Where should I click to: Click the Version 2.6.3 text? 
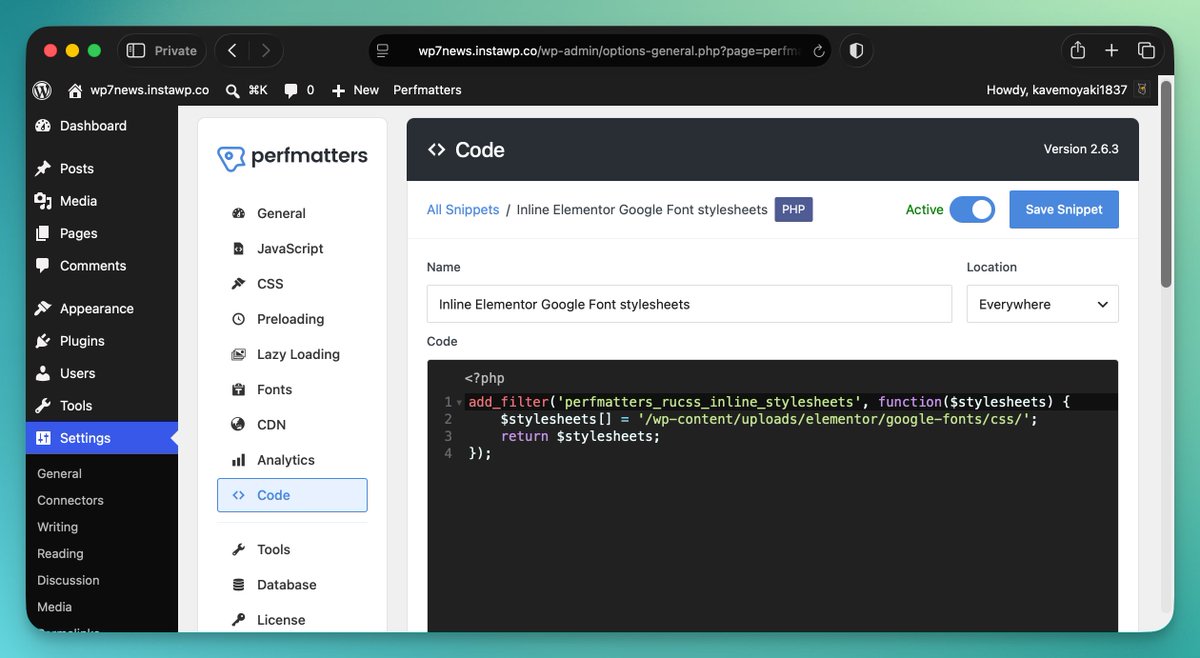click(1081, 149)
